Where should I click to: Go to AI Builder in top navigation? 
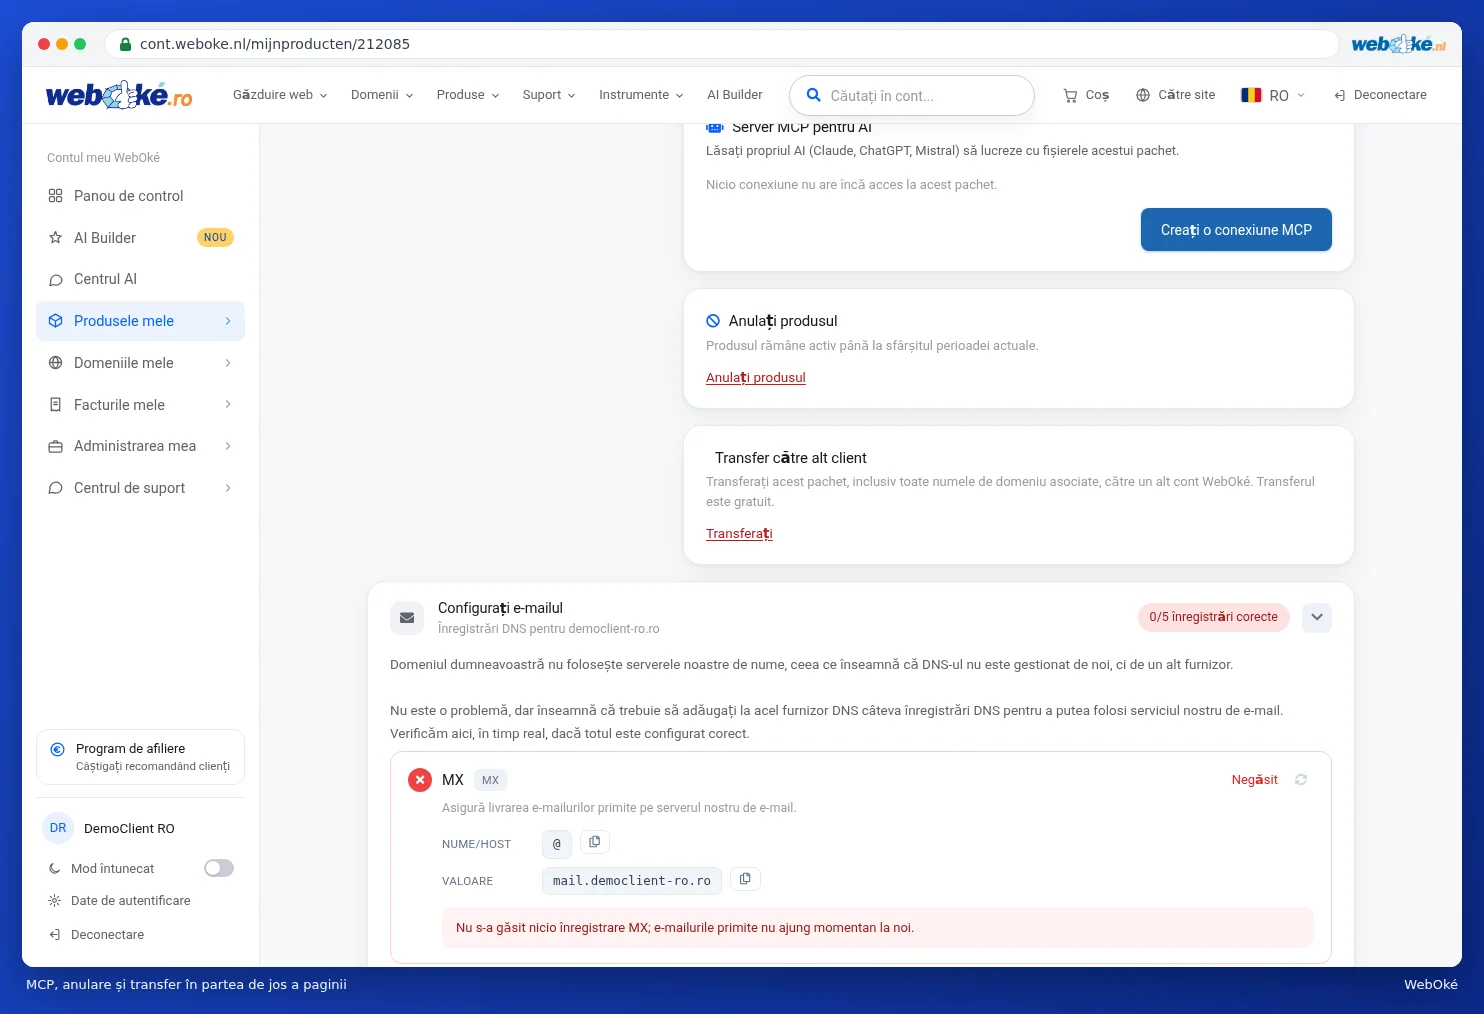(735, 95)
